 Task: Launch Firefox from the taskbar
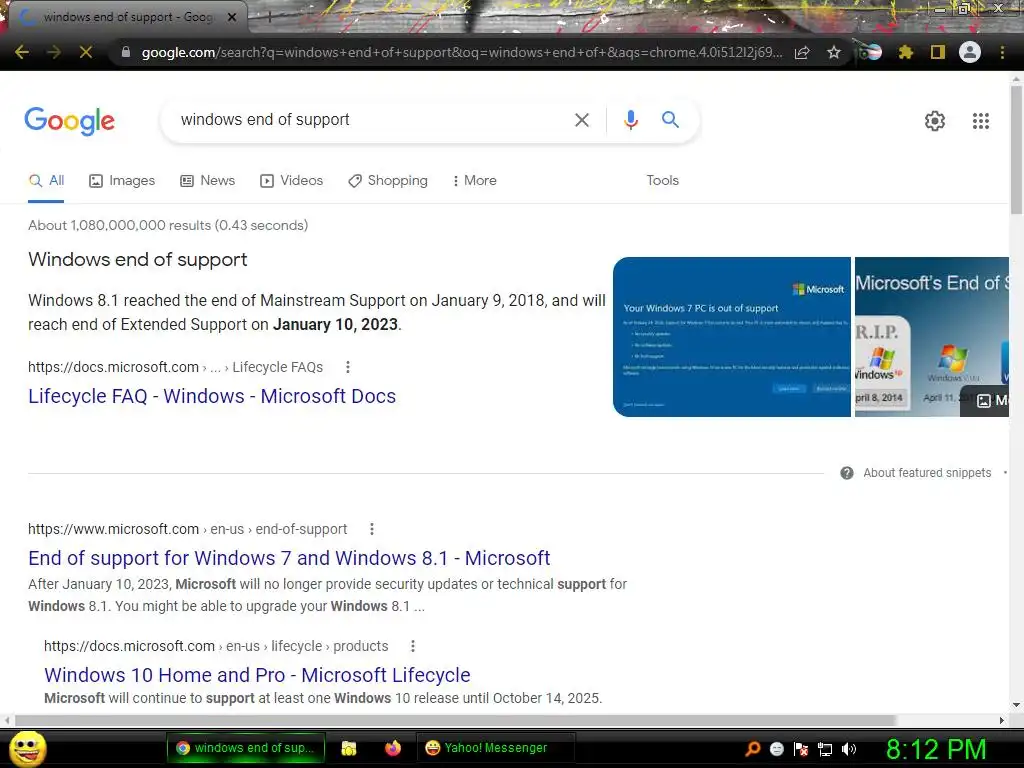tap(392, 748)
